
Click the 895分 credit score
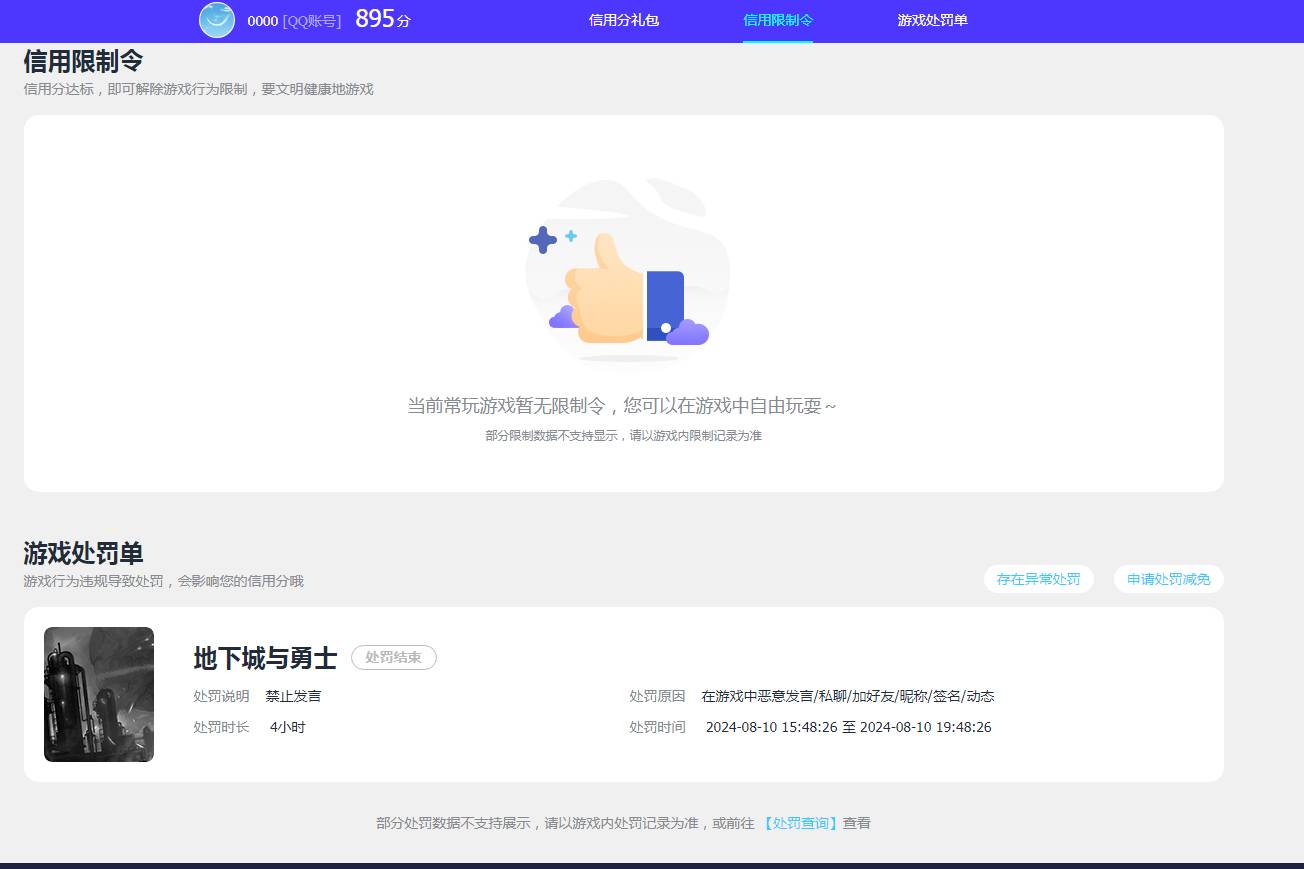click(x=383, y=19)
